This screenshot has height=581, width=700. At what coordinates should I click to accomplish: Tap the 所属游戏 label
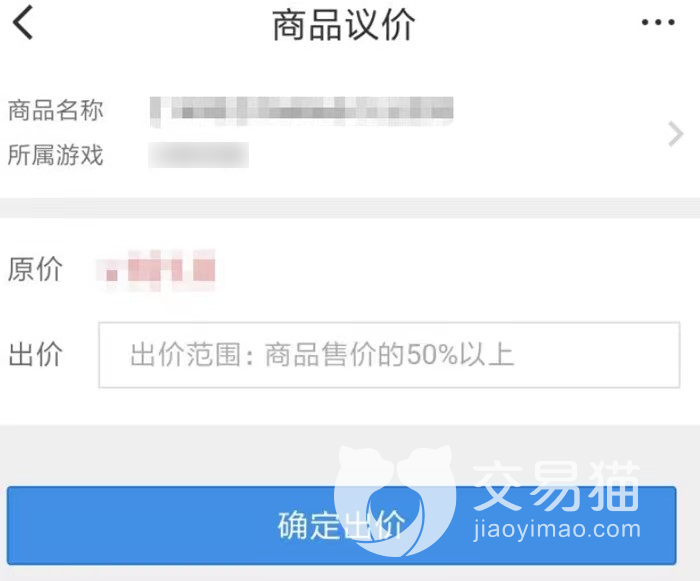click(56, 155)
